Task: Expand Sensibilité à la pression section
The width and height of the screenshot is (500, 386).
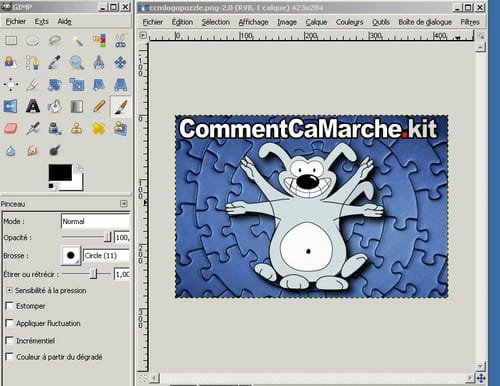Action: click(9, 290)
